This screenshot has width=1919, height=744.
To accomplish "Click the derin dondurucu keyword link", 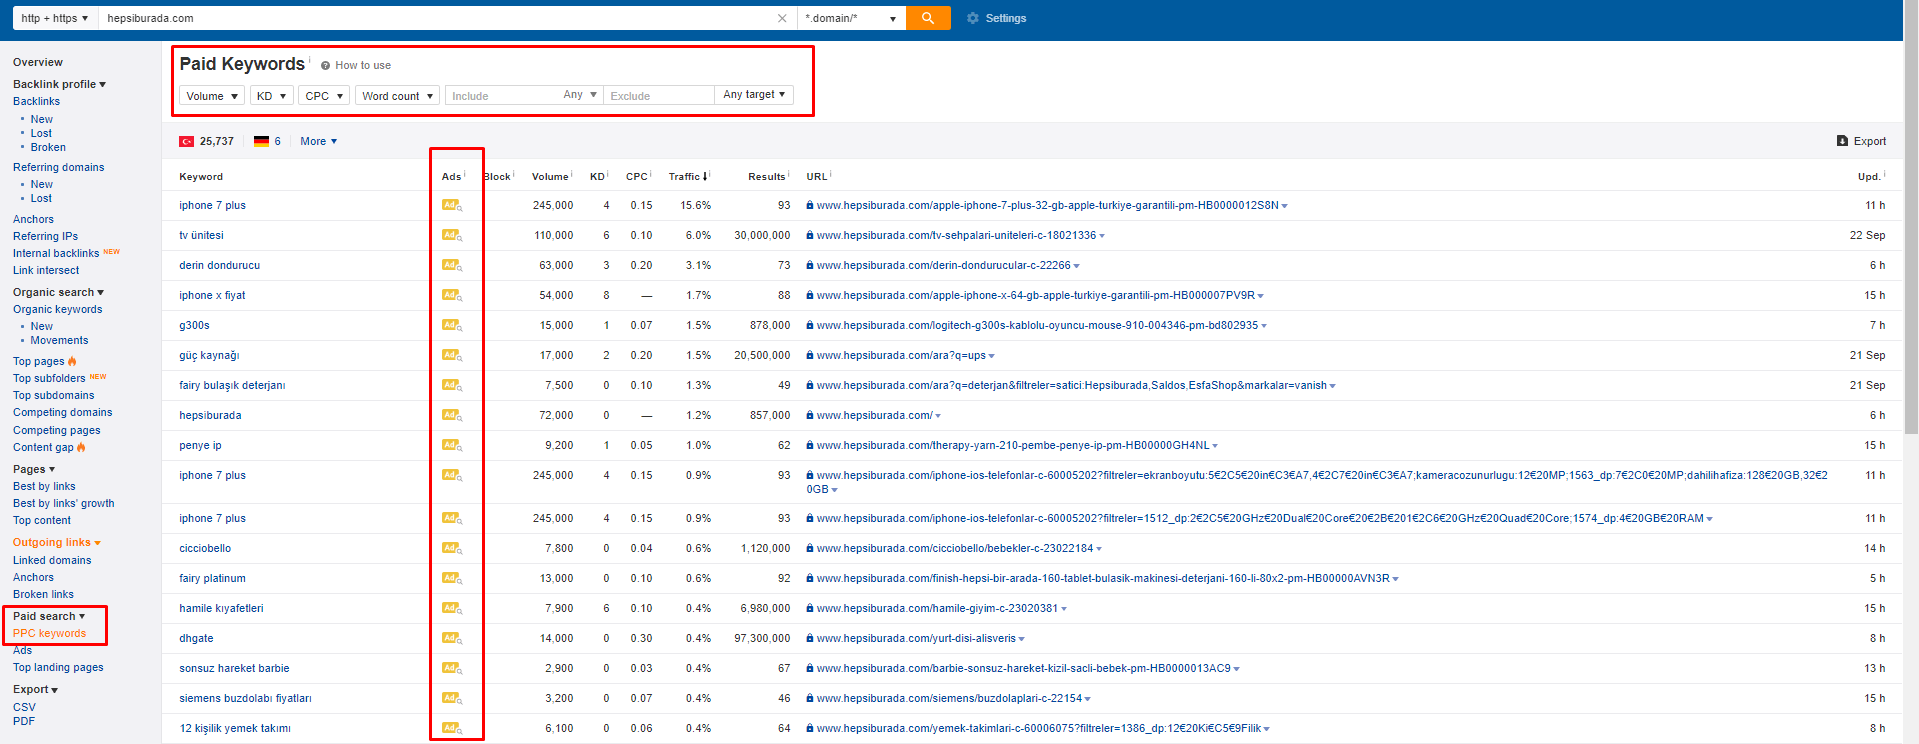I will 219,265.
